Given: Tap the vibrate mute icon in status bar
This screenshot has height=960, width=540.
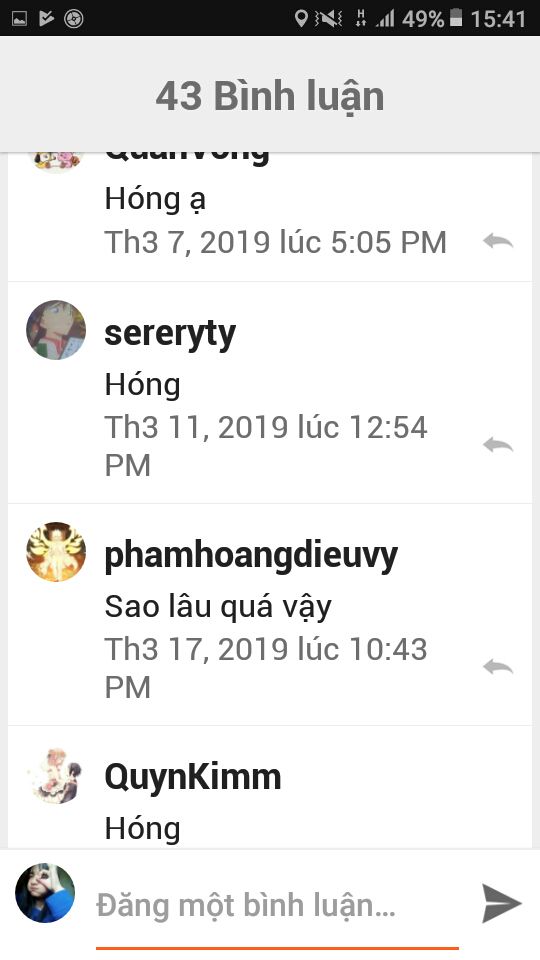Looking at the screenshot, I should 329,19.
